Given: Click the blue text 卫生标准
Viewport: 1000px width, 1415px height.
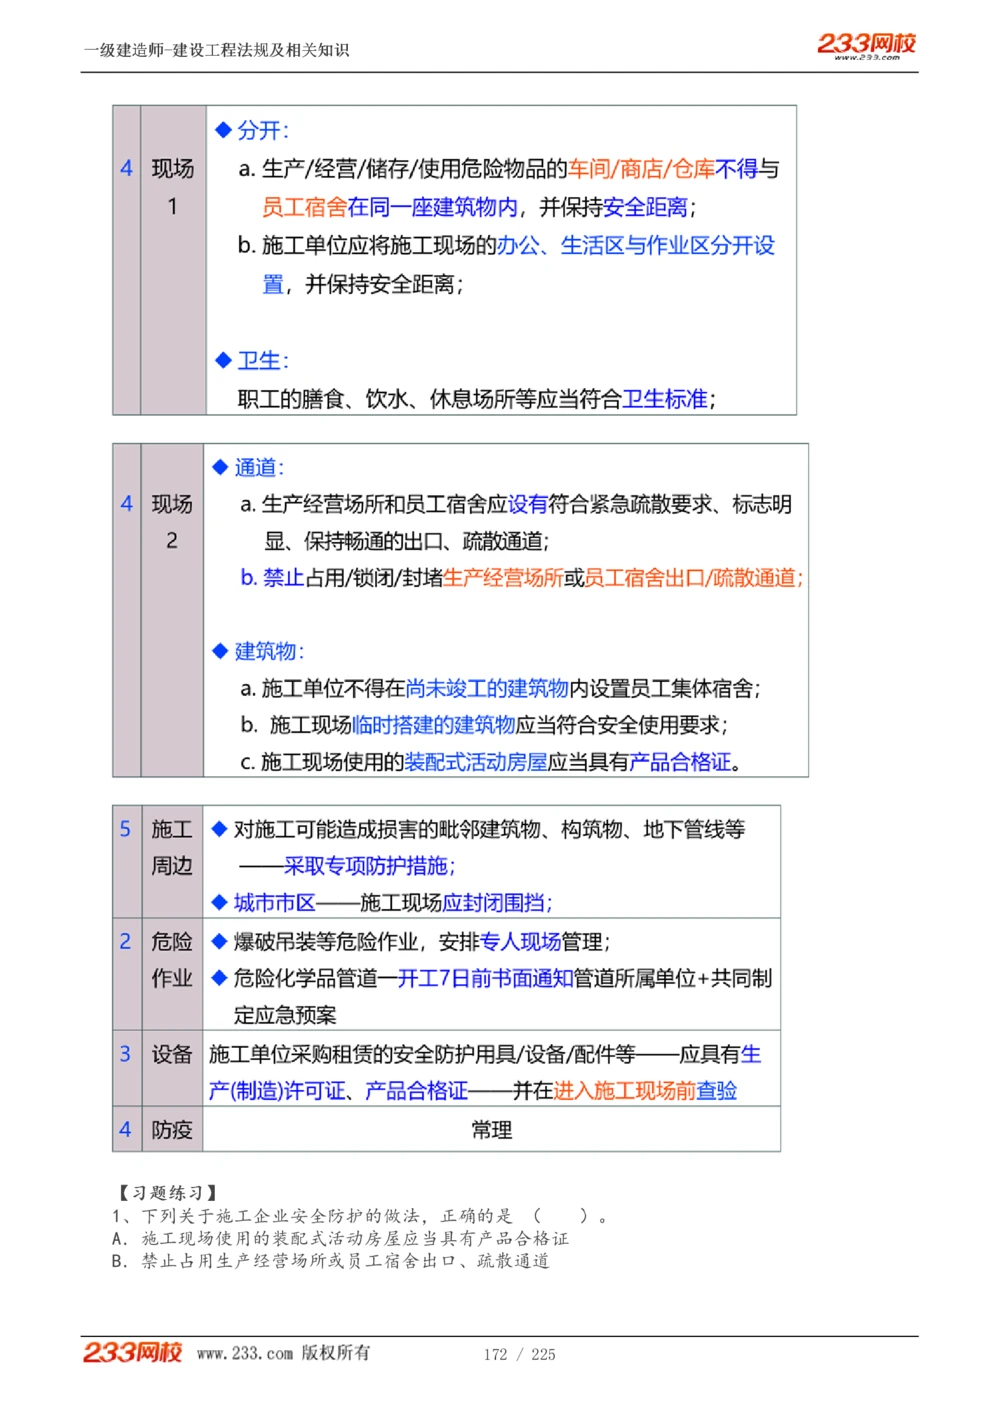Looking at the screenshot, I should 667,399.
